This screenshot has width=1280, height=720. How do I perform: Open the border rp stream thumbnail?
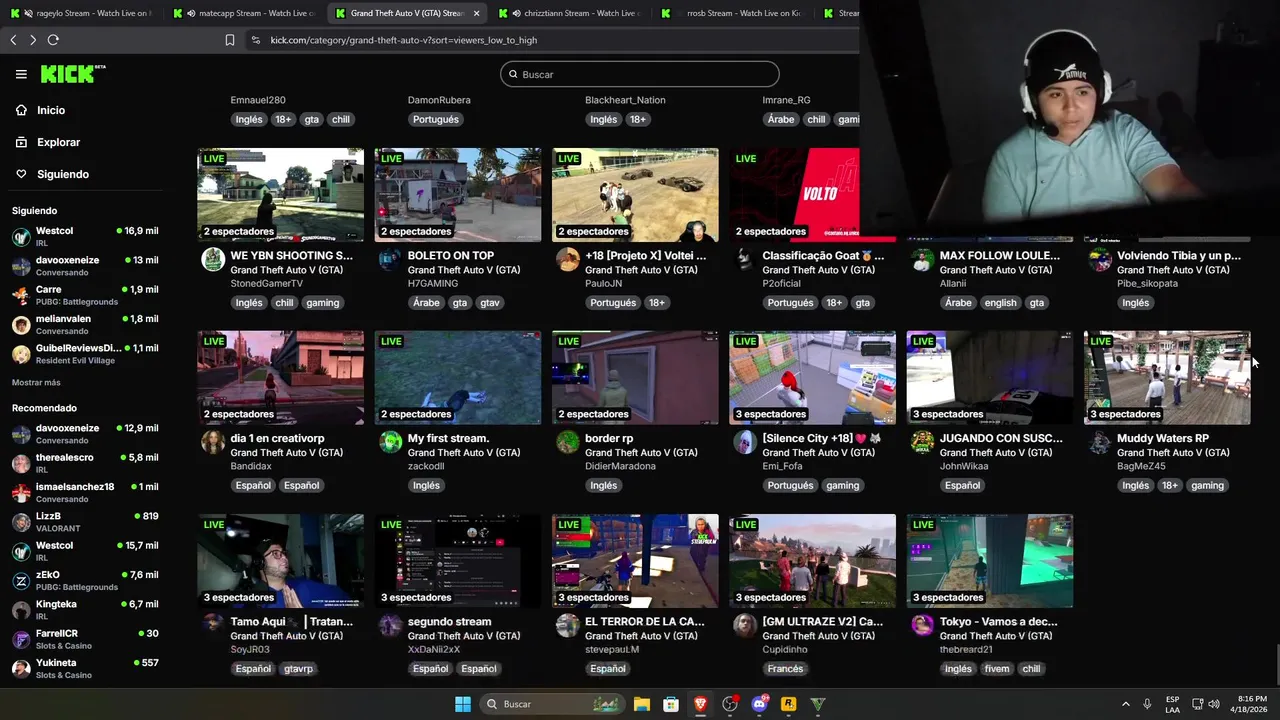pos(635,378)
